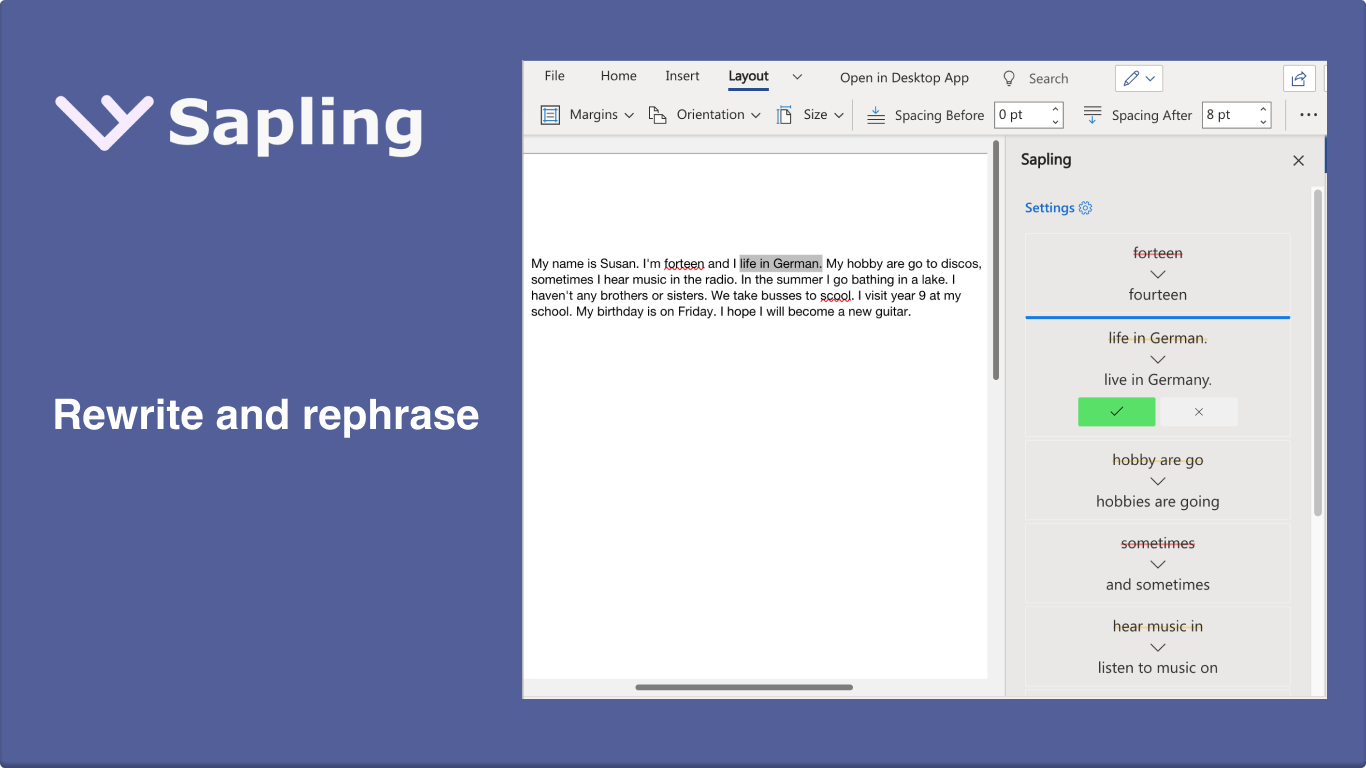
Task: Select the Layout tab
Action: (x=748, y=76)
